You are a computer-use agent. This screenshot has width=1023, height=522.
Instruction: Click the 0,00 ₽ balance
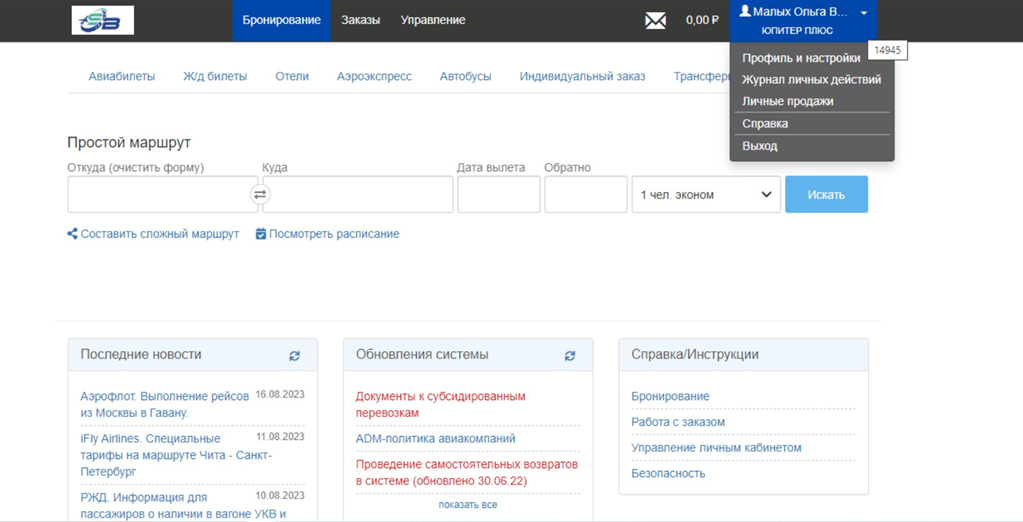tap(702, 20)
